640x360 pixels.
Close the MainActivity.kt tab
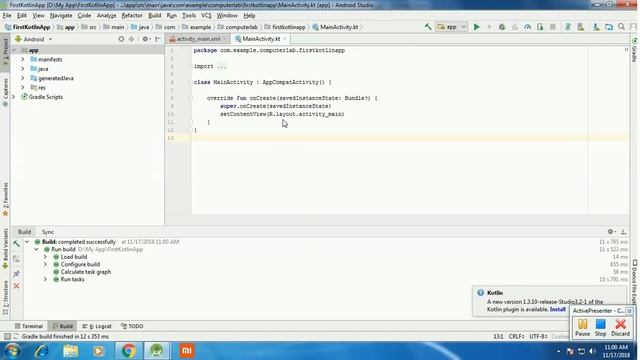[x=285, y=39]
